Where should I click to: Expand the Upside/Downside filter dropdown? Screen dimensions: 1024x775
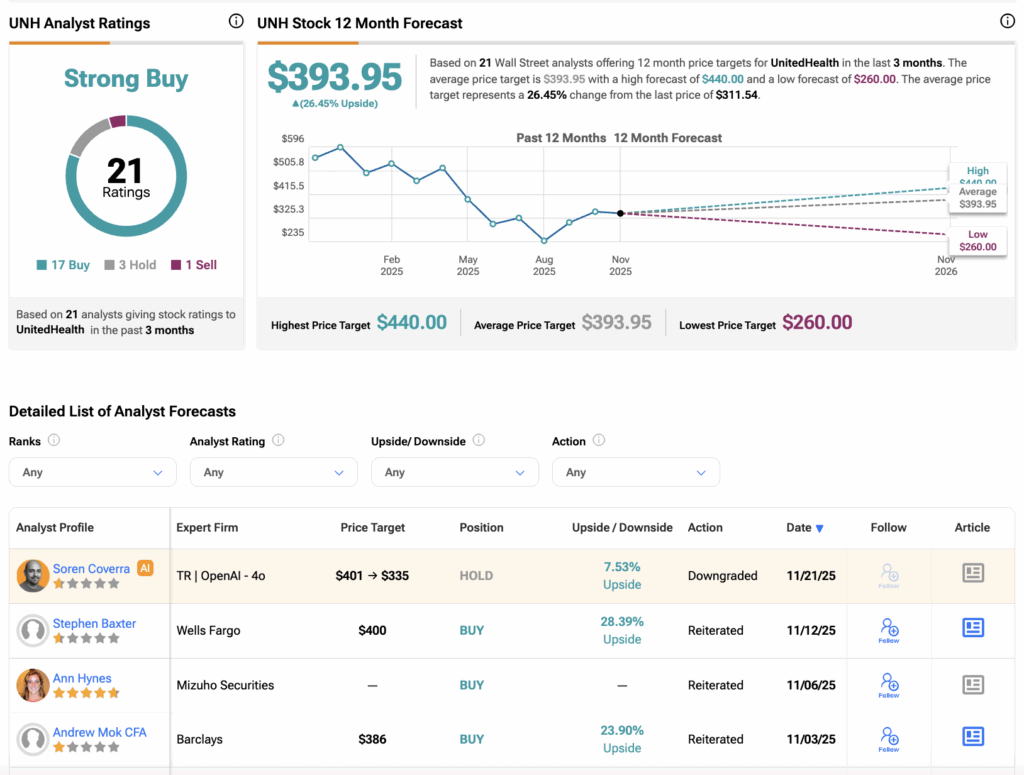click(454, 472)
